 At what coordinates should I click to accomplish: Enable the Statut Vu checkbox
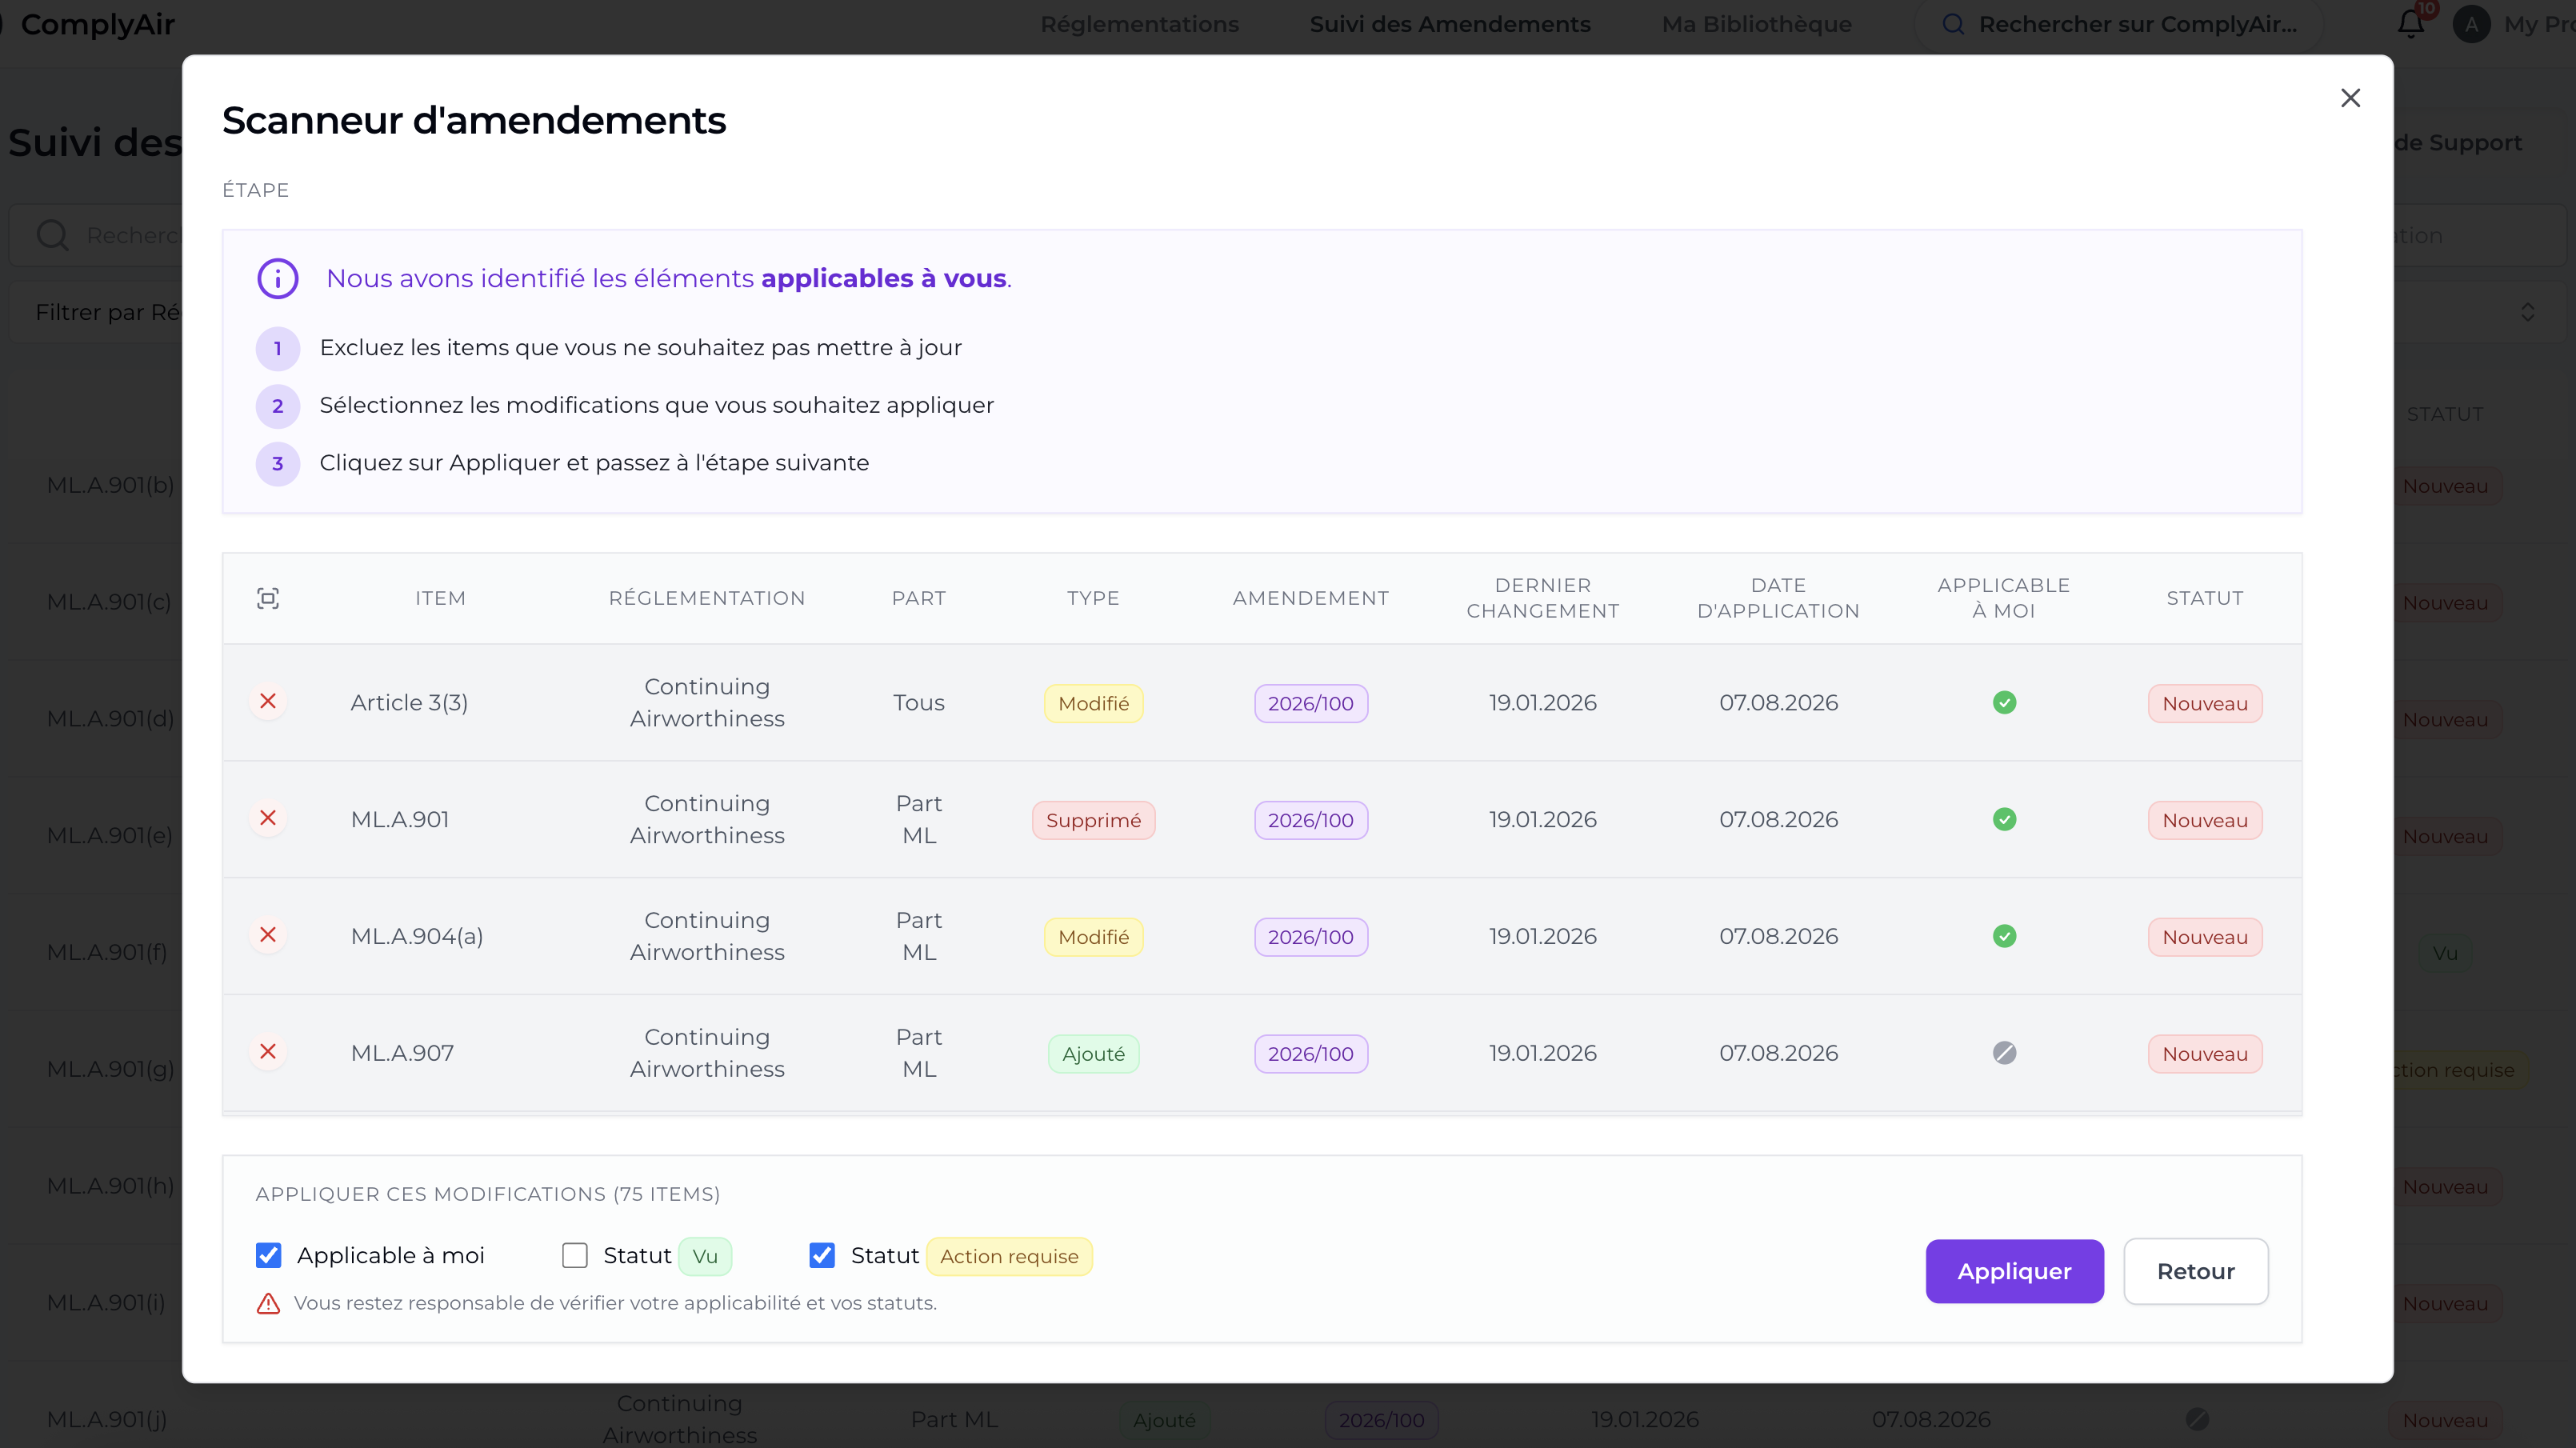click(x=575, y=1255)
